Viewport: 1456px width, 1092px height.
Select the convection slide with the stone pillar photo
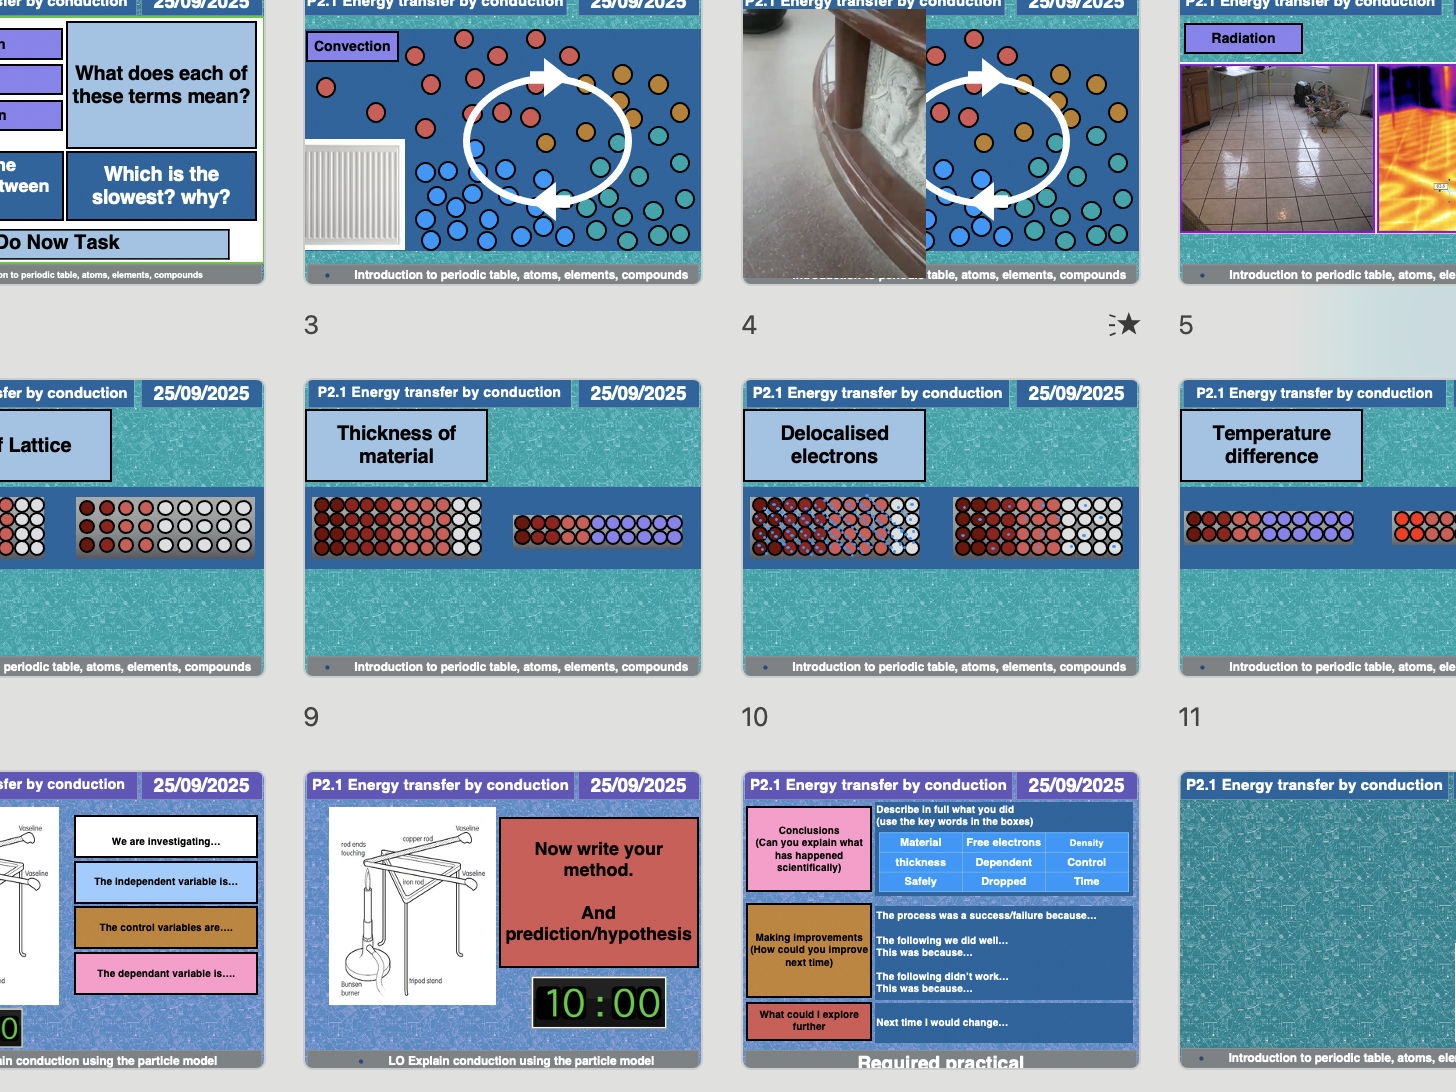click(x=940, y=140)
